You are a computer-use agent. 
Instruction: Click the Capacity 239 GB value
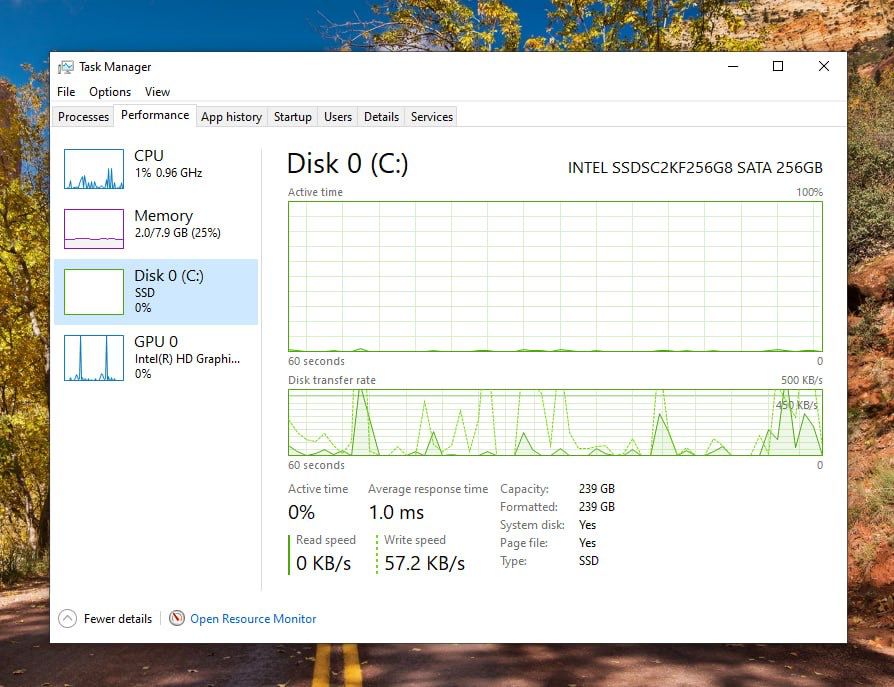[597, 489]
